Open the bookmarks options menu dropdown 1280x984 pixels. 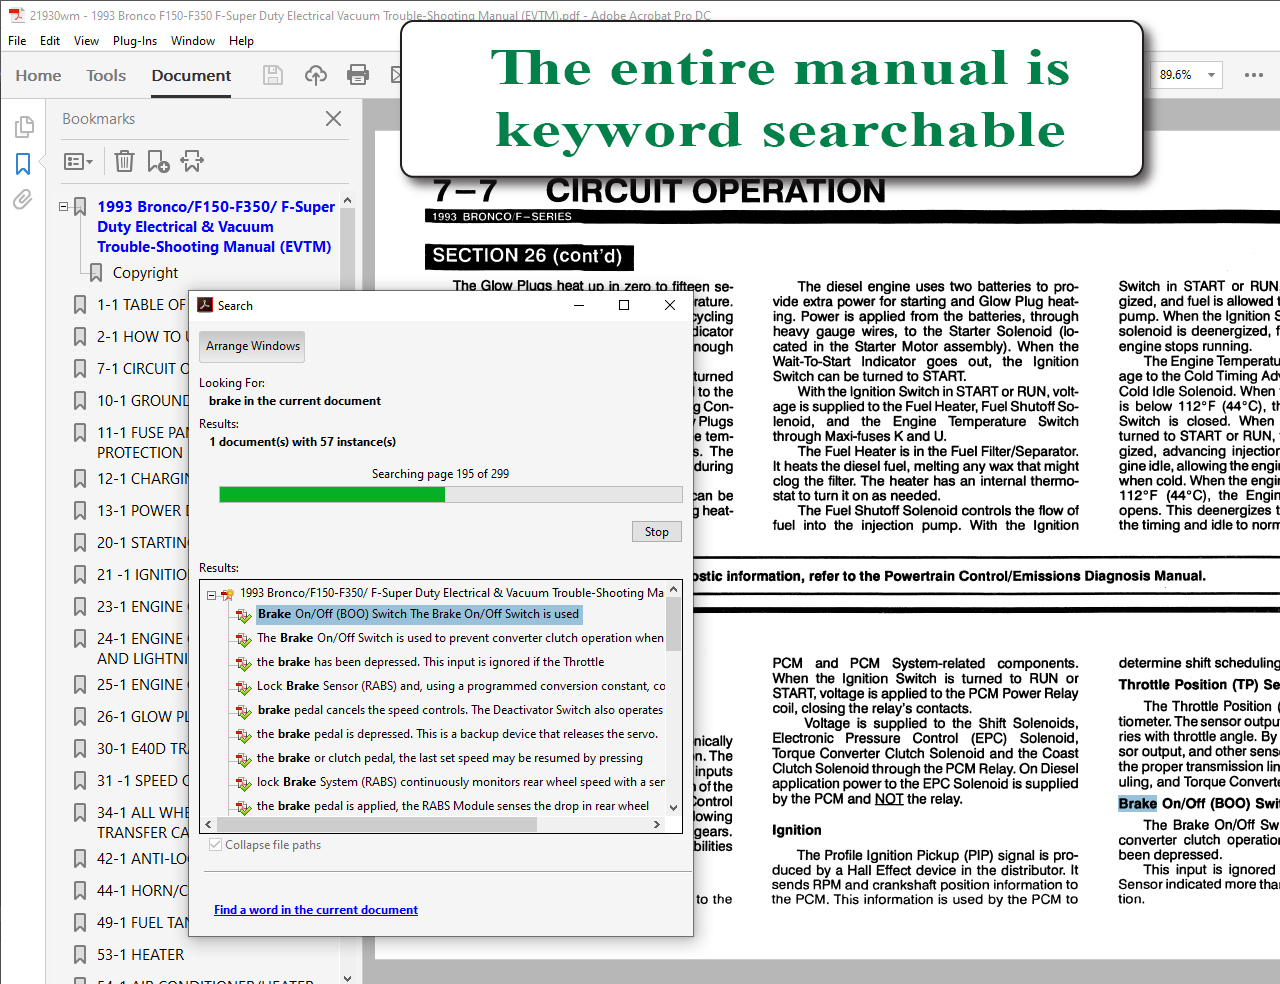[79, 161]
